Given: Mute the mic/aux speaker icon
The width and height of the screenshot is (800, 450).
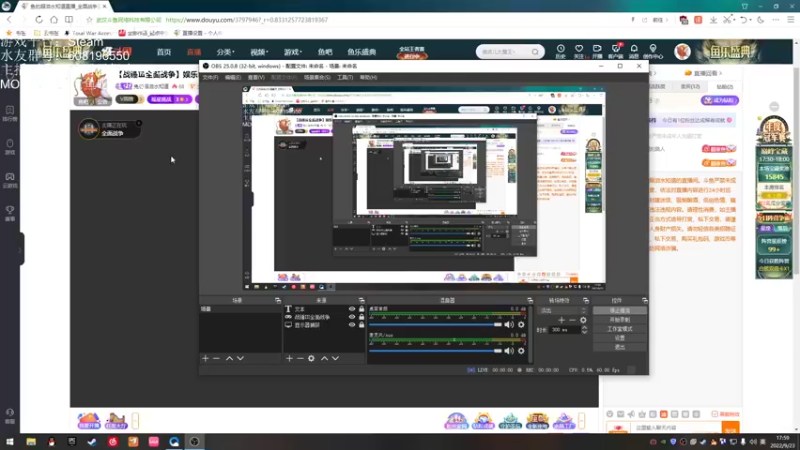Looking at the screenshot, I should point(509,351).
